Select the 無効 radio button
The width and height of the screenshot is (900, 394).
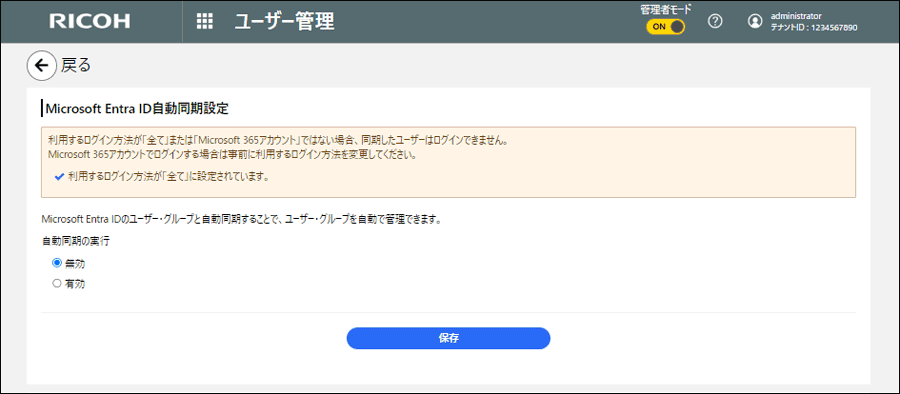tap(56, 262)
